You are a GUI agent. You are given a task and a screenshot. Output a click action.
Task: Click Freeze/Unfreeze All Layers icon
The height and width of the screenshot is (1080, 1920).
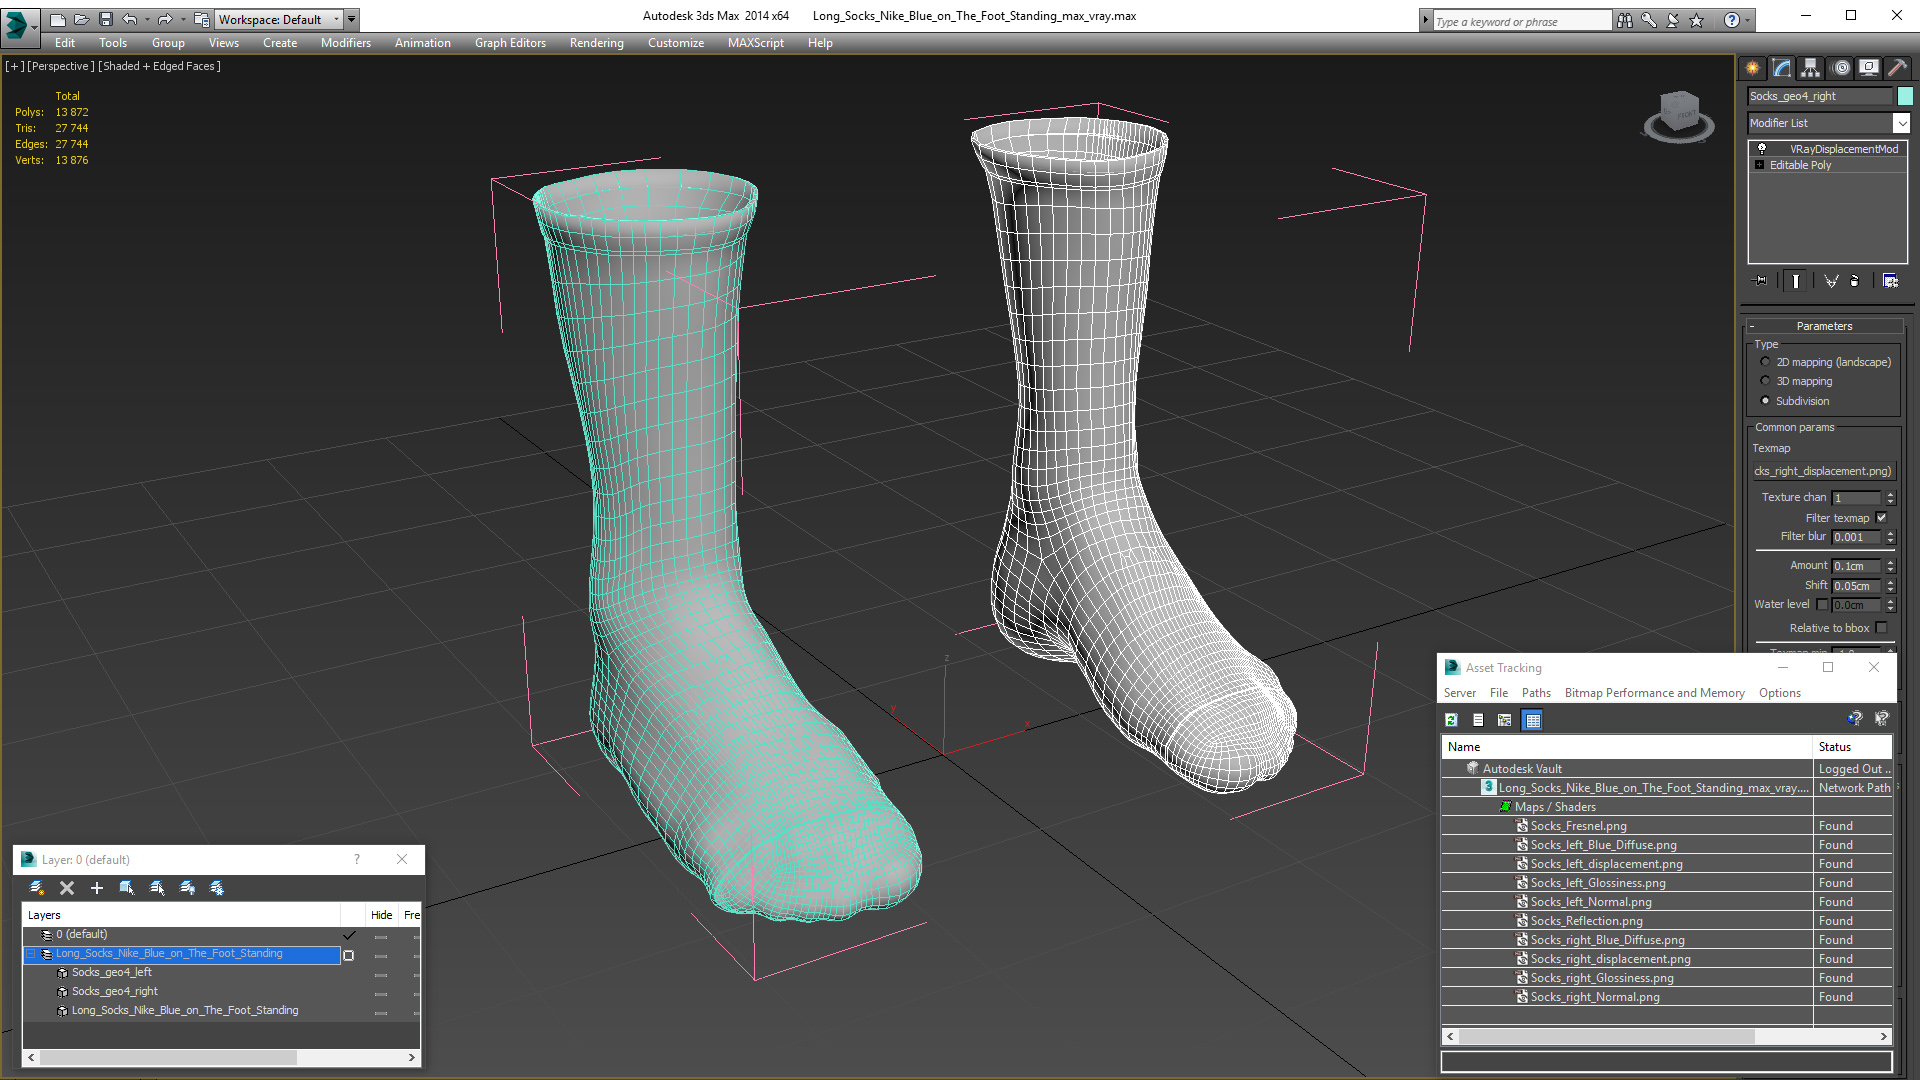coord(217,888)
